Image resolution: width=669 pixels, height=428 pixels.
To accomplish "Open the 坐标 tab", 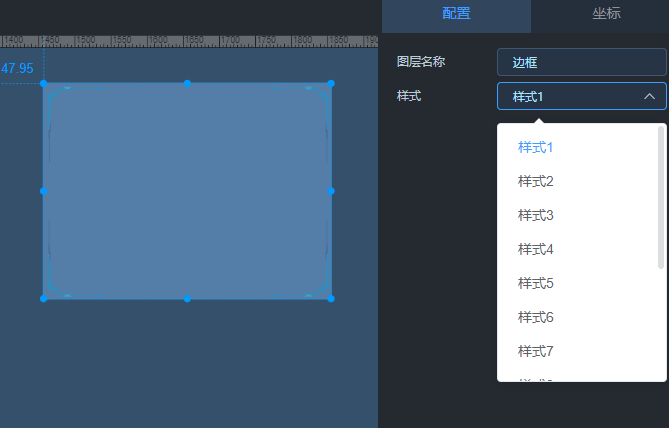I will coord(606,14).
